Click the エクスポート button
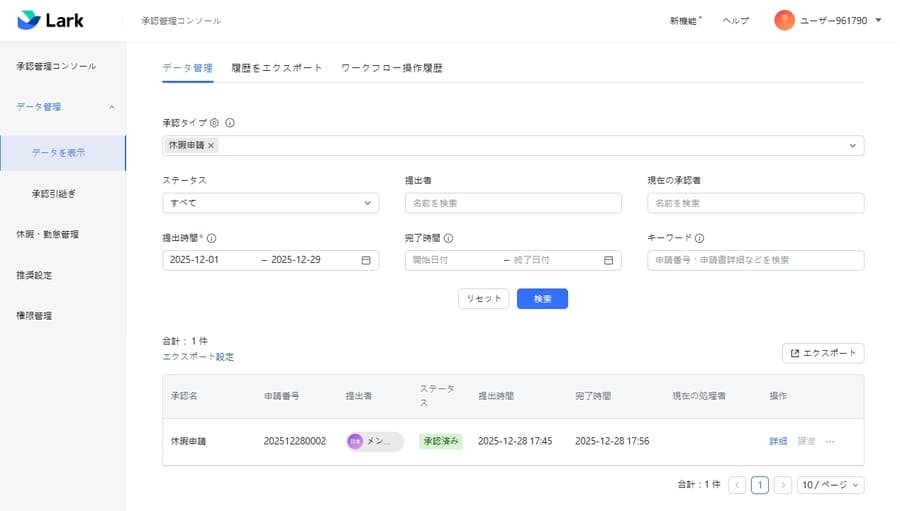Screen dimensions: 900x511 pyautogui.click(x=823, y=353)
